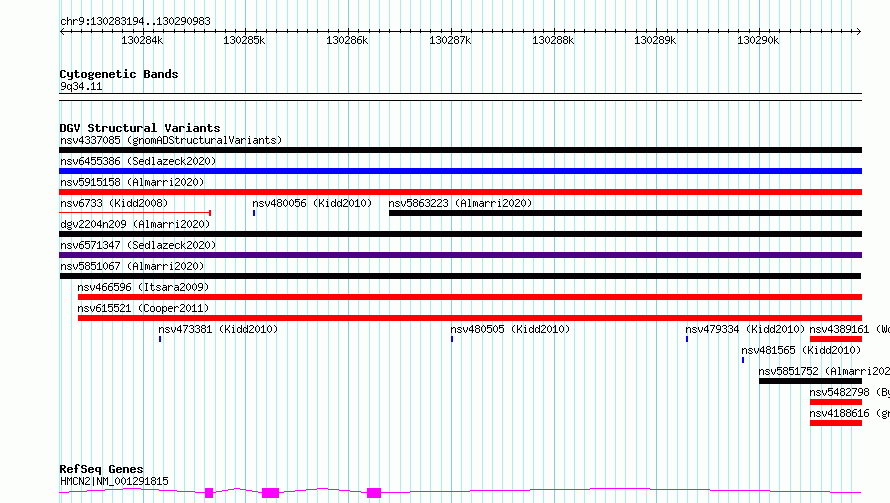Viewport: 890px width, 503px height.
Task: Click the 130288k ruler label
Action: click(x=553, y=40)
